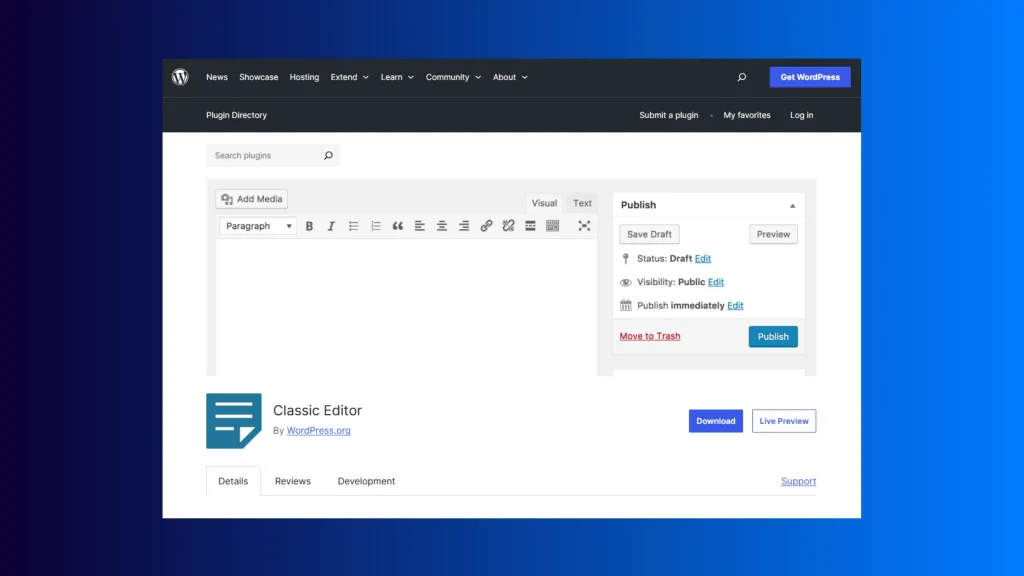The height and width of the screenshot is (576, 1024).
Task: Click the search magnifier icon in header
Action: pyautogui.click(x=741, y=77)
